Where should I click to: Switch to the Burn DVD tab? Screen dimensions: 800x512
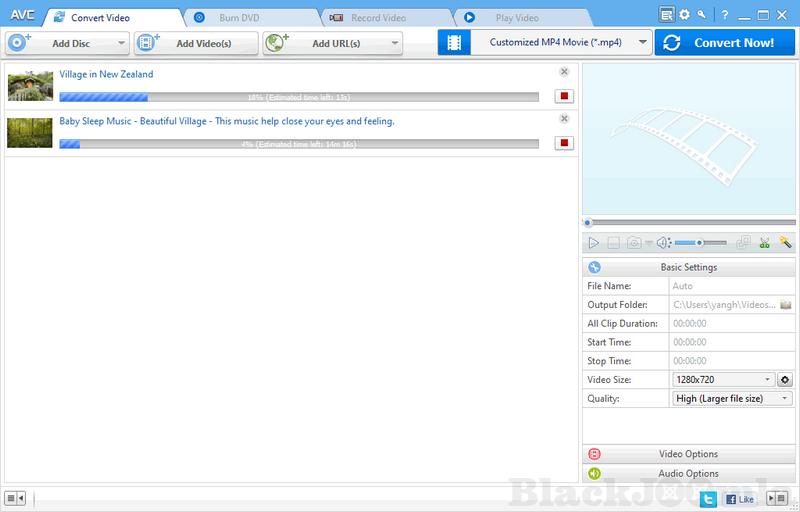238,18
